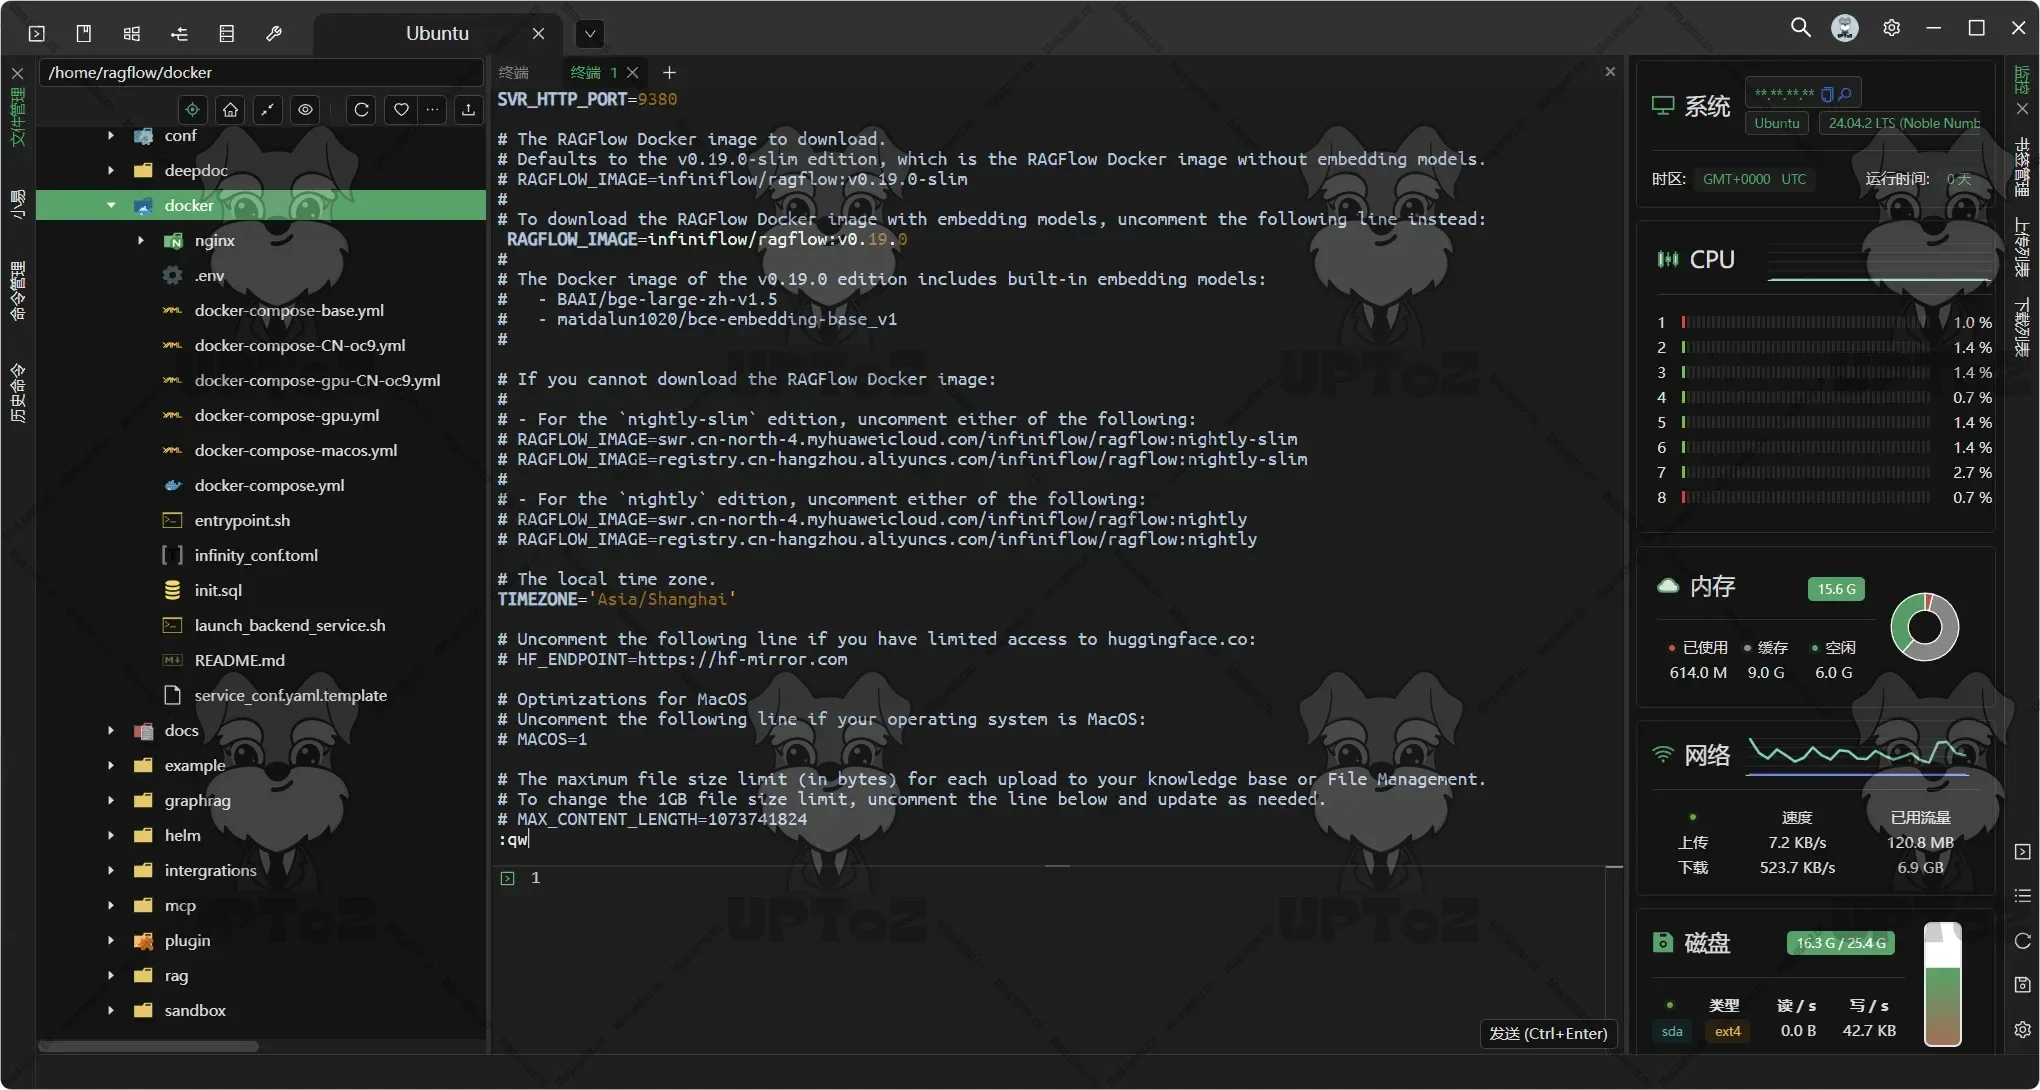Toggle hidden files eye icon
The height and width of the screenshot is (1090, 2040).
306,109
